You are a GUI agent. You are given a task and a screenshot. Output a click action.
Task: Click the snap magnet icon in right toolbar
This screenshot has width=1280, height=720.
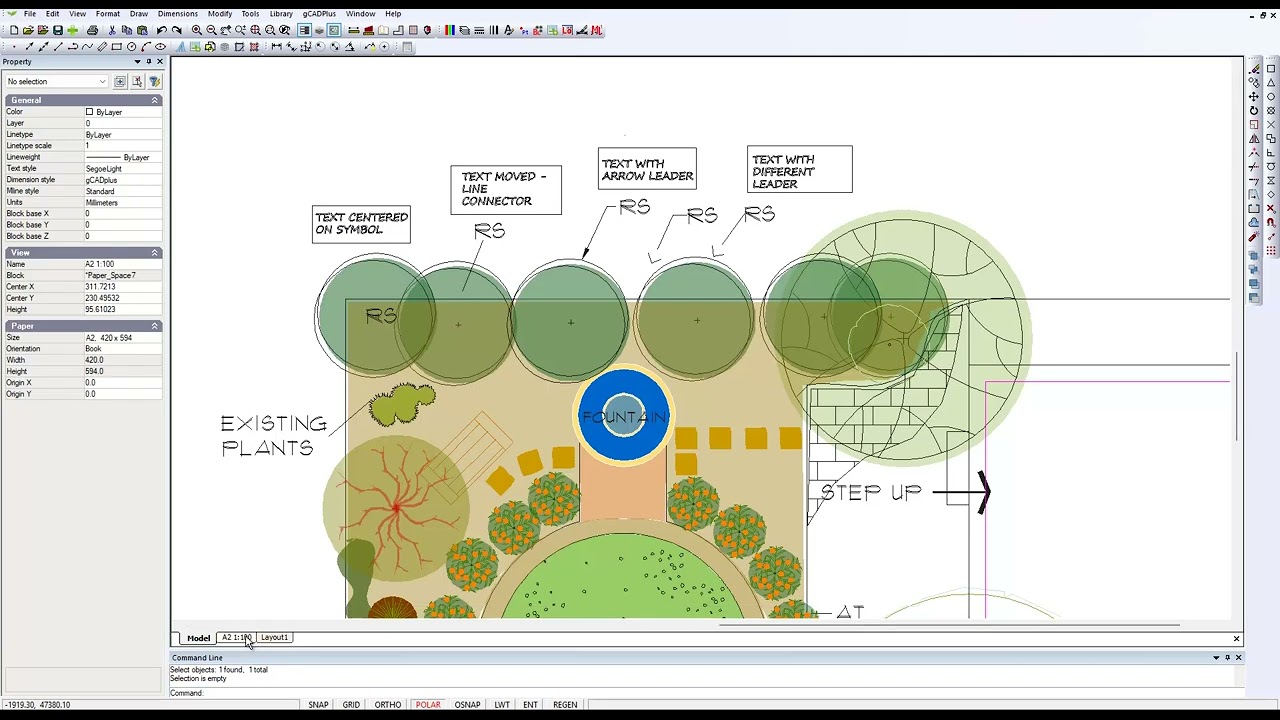[1271, 222]
